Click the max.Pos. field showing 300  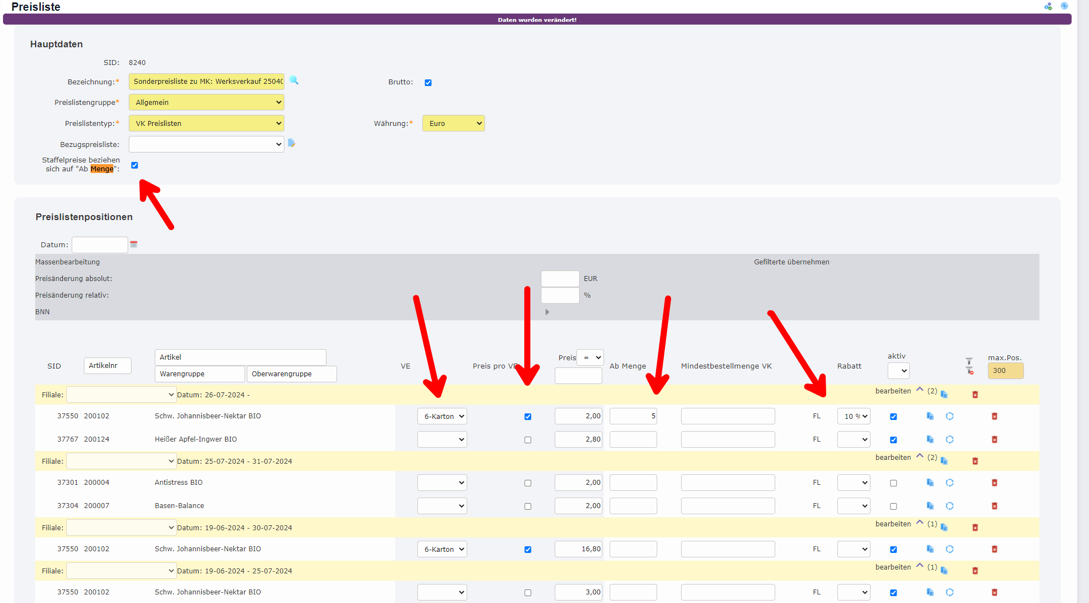click(x=1005, y=370)
